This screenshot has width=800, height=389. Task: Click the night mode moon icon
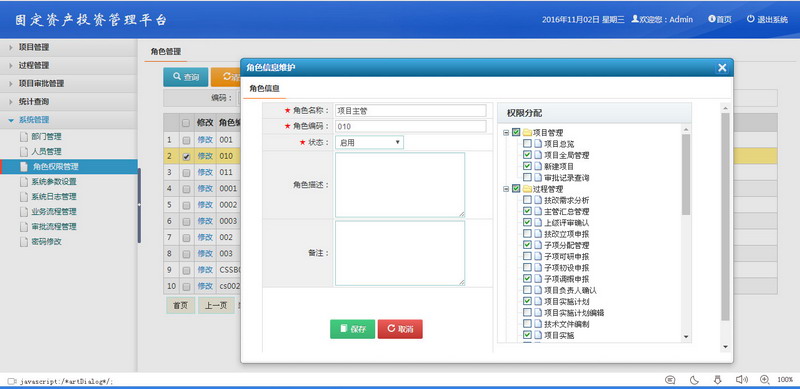click(x=694, y=379)
